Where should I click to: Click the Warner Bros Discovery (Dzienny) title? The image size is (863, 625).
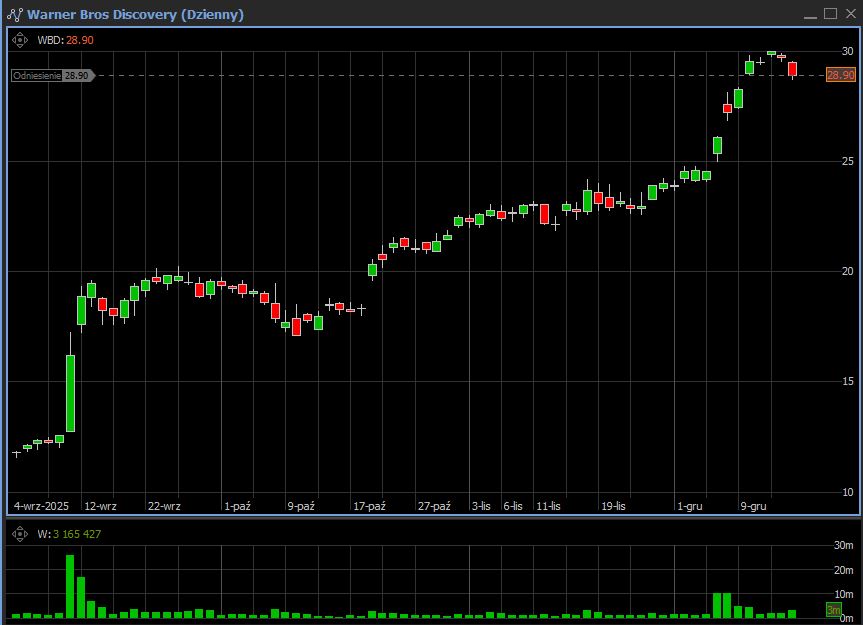pos(135,14)
